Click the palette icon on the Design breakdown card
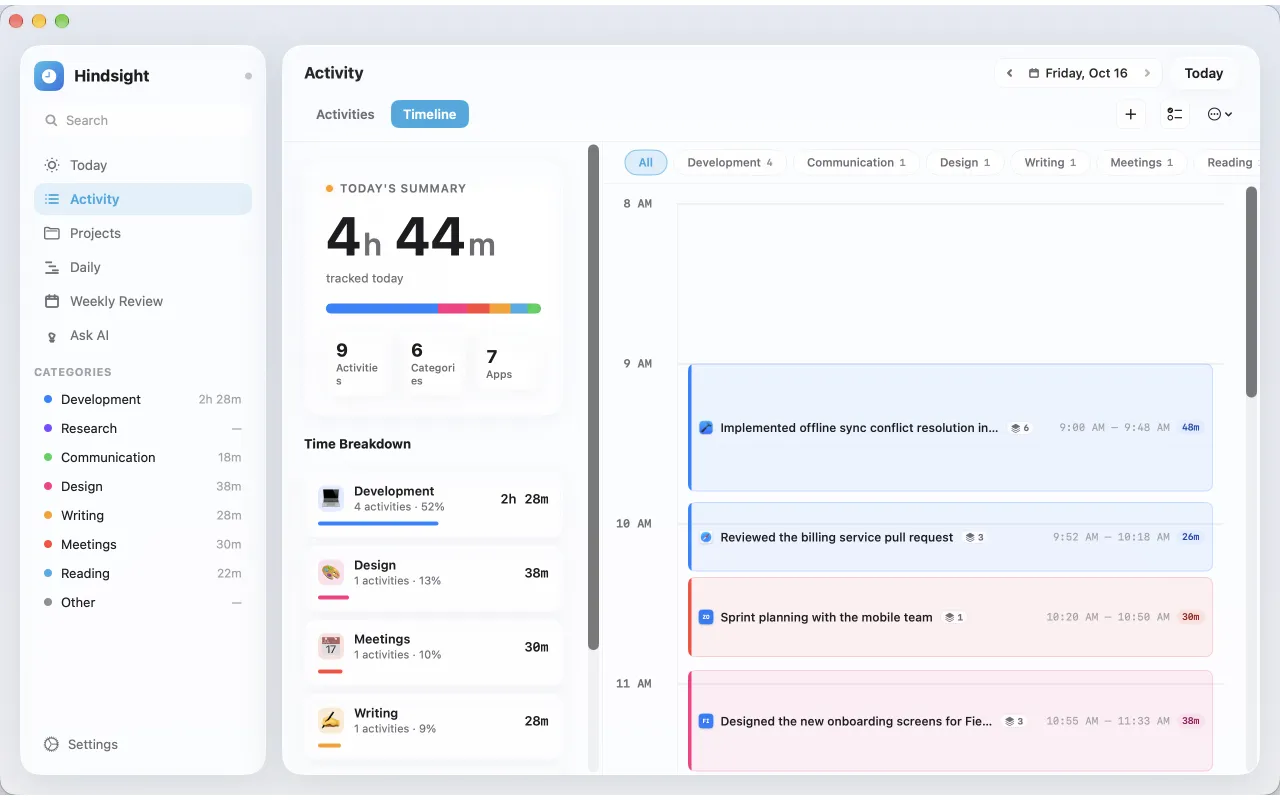The image size is (1280, 800). [x=331, y=572]
